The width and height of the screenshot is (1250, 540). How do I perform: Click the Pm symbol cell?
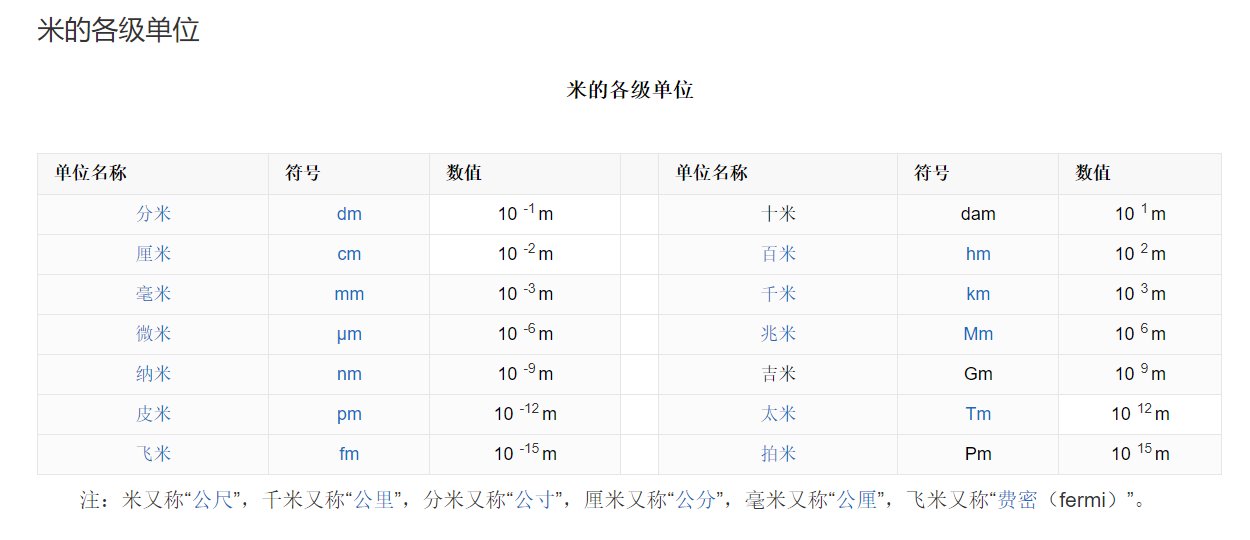click(978, 454)
